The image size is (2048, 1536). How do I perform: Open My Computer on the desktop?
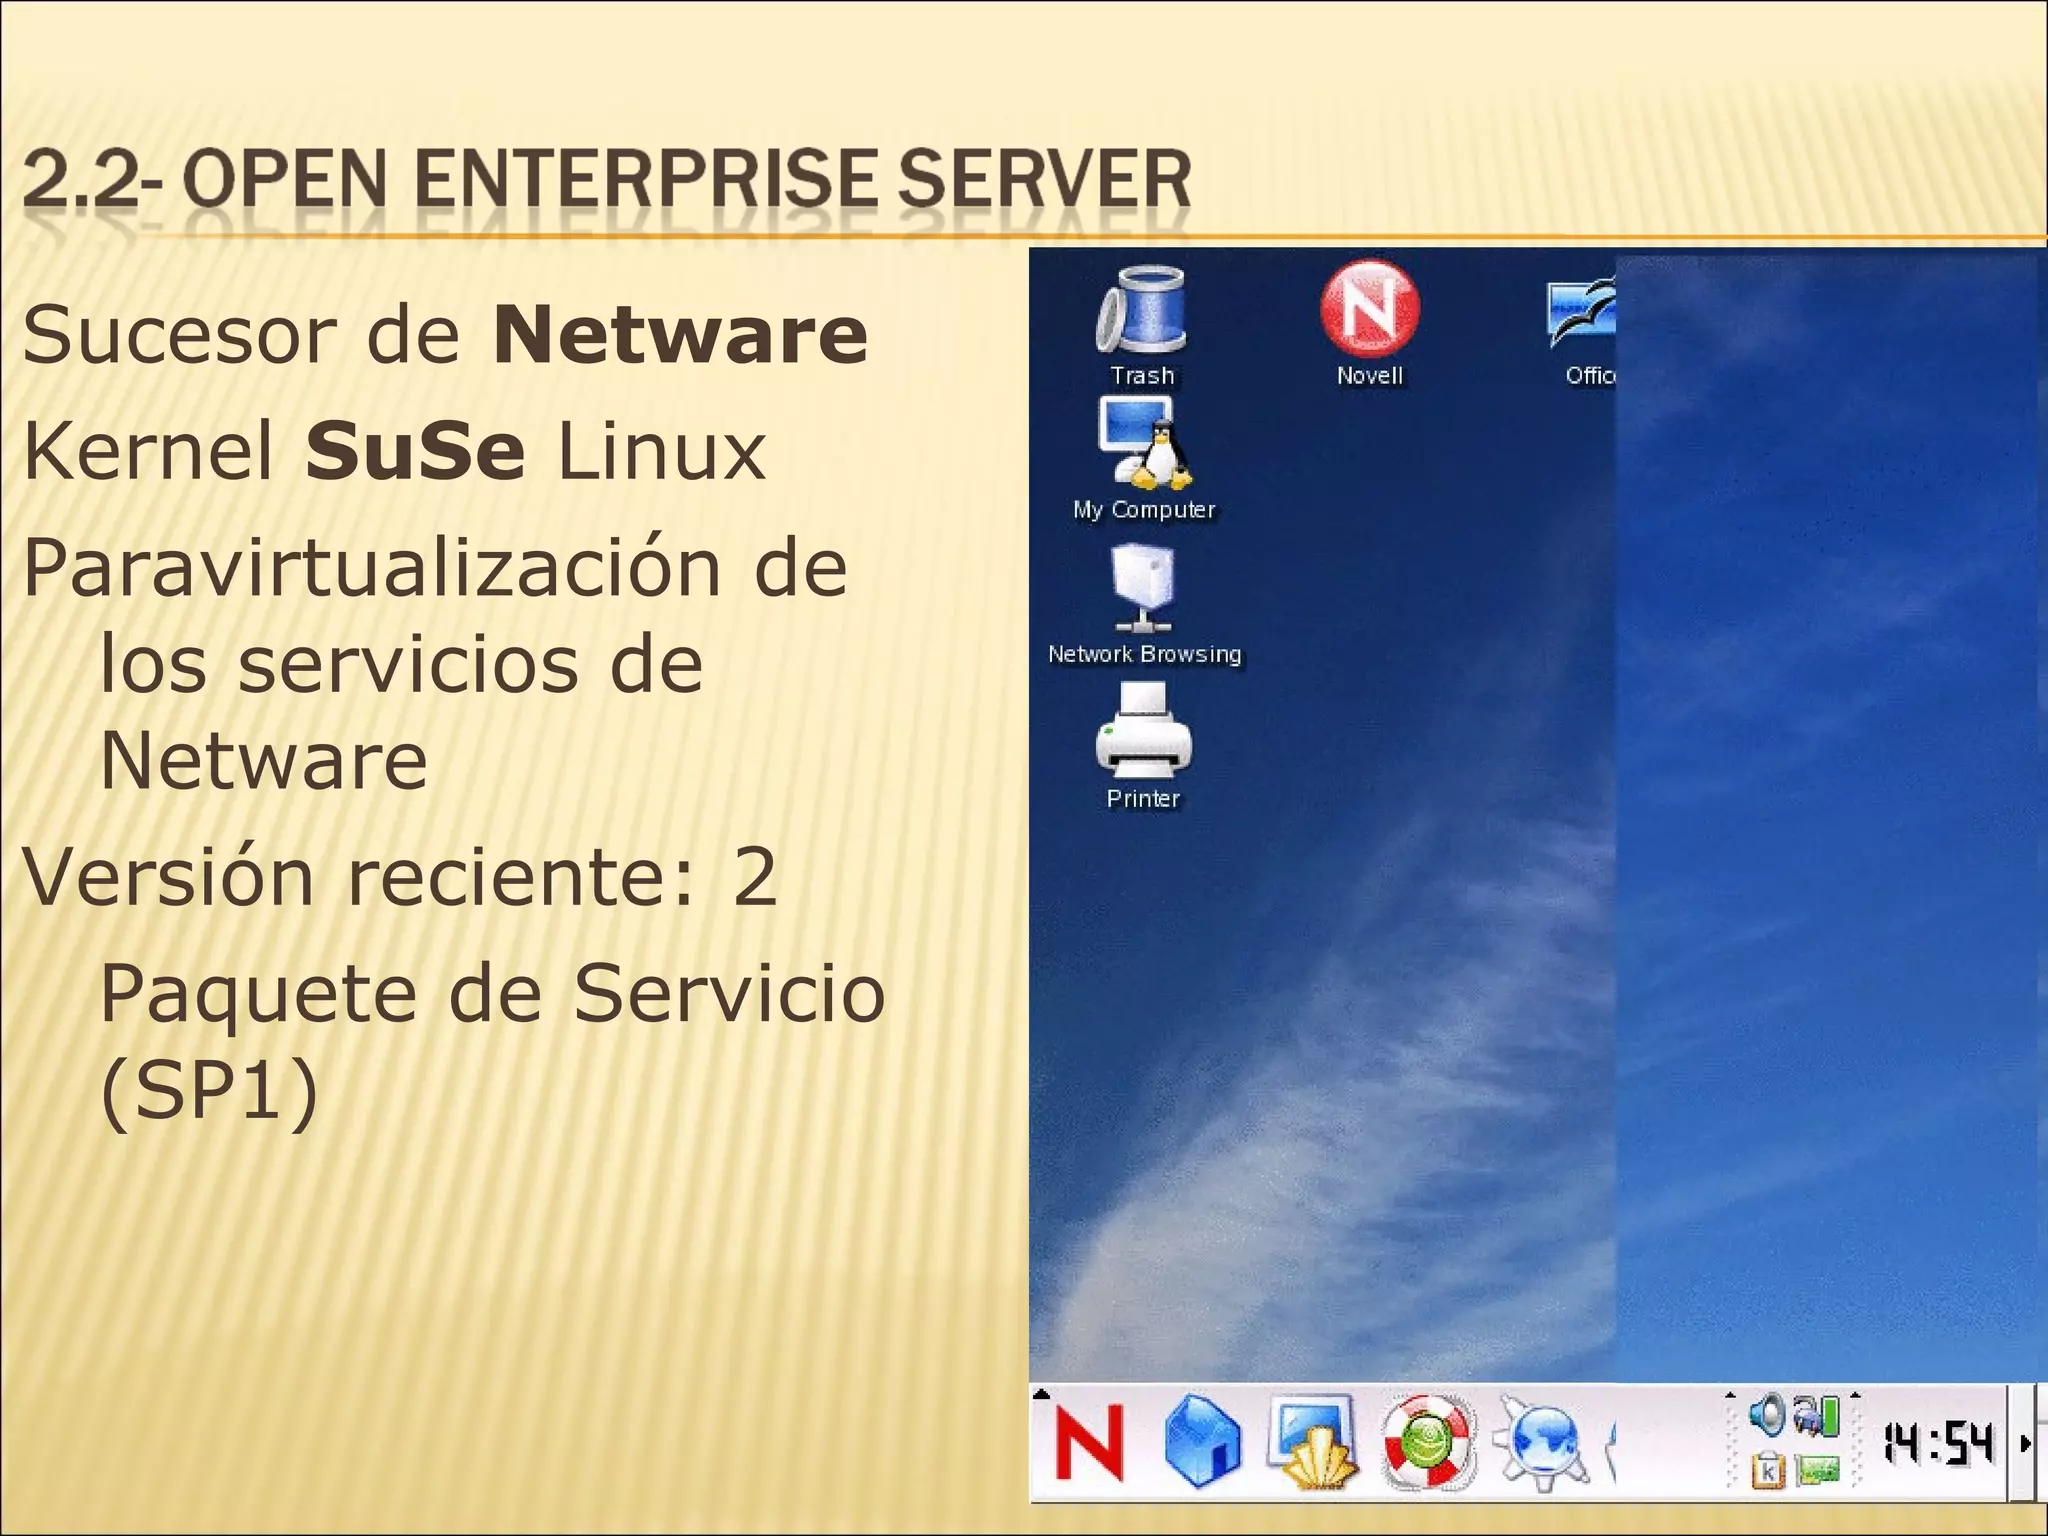(1144, 459)
